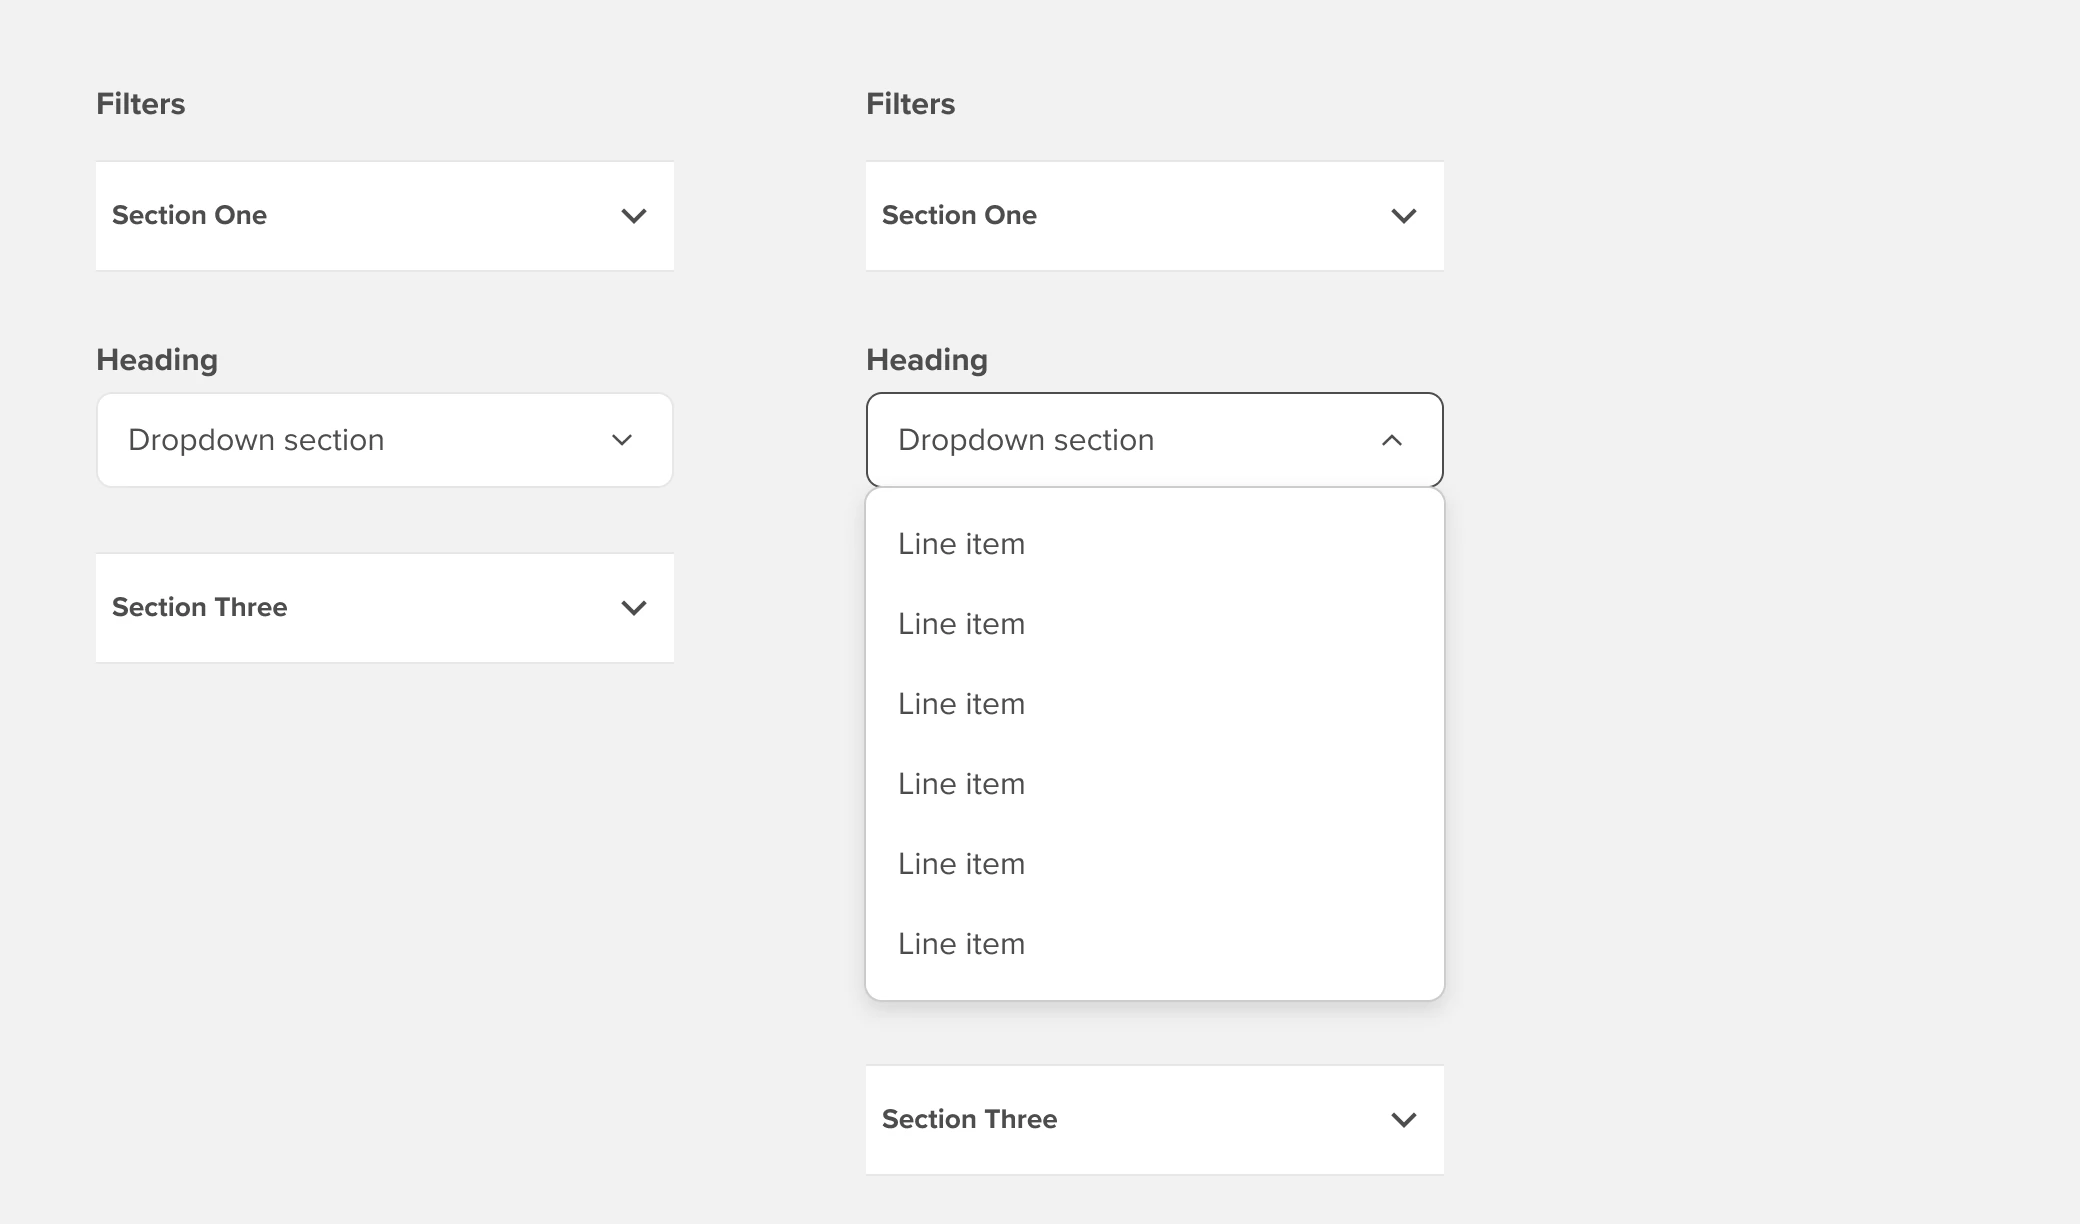Click the left Filters title
The width and height of the screenshot is (2080, 1224).
(x=140, y=103)
